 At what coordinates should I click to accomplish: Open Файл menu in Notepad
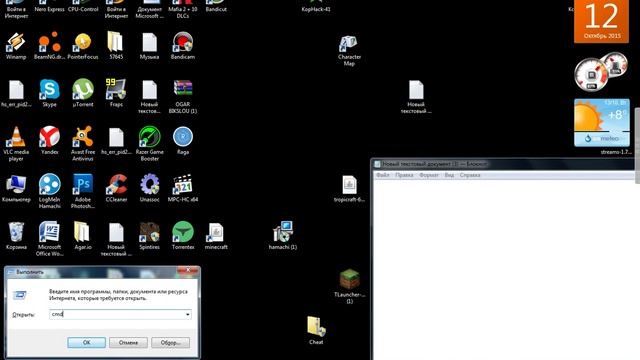pos(382,175)
